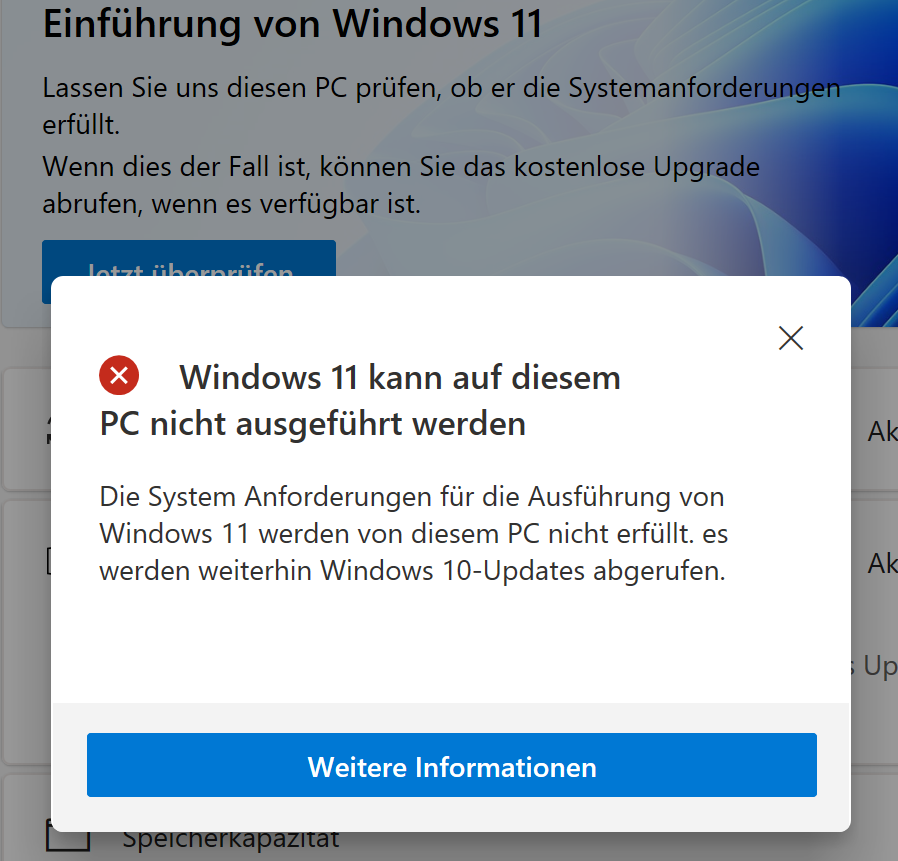
Task: Open Weitere Informationen
Action: tap(451, 765)
